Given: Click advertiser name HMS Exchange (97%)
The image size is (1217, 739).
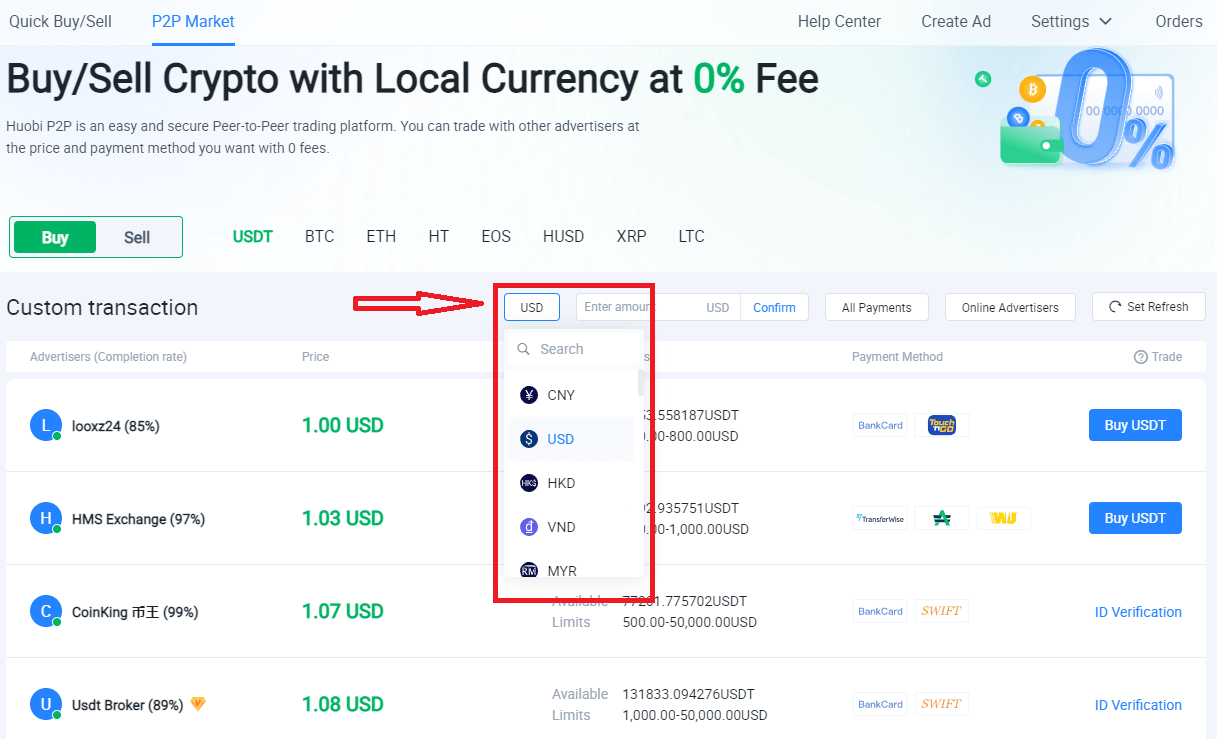Looking at the screenshot, I should click(138, 519).
